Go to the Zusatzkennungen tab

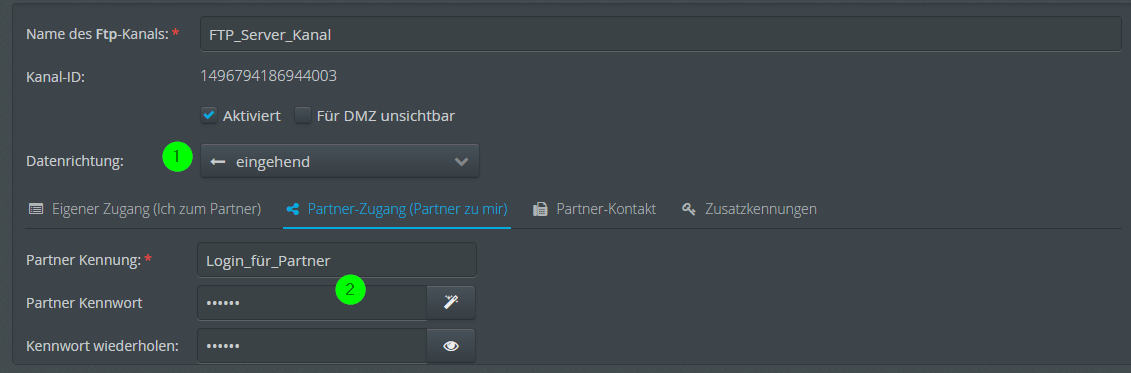pyautogui.click(x=749, y=209)
